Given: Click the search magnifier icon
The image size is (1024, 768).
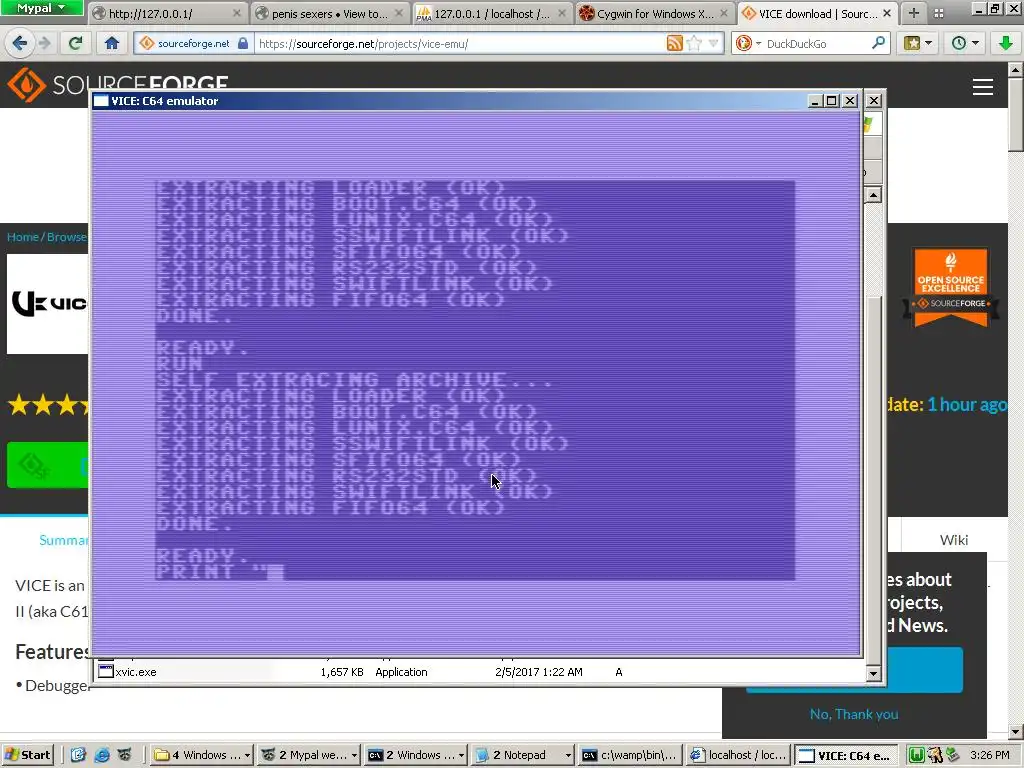Looking at the screenshot, I should 878,44.
